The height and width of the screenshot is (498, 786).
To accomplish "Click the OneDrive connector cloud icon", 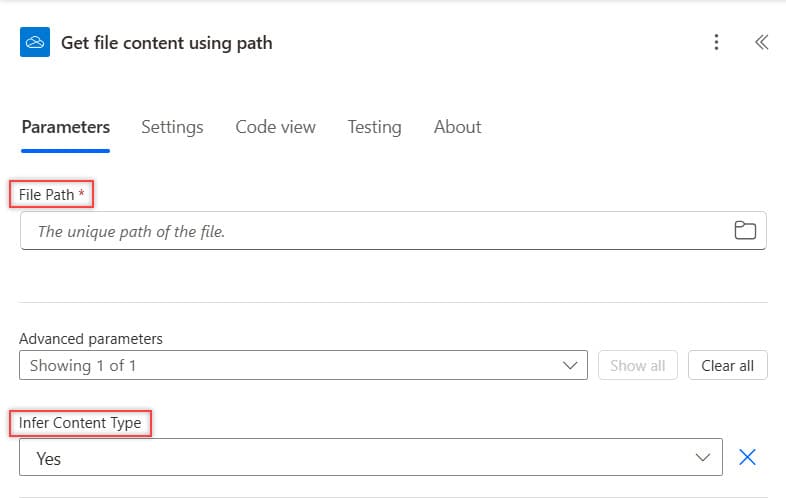I will point(35,42).
